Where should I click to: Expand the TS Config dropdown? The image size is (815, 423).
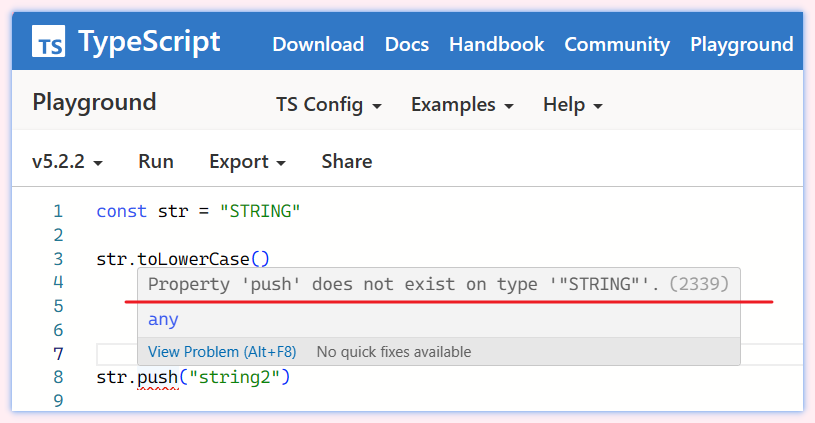point(329,104)
